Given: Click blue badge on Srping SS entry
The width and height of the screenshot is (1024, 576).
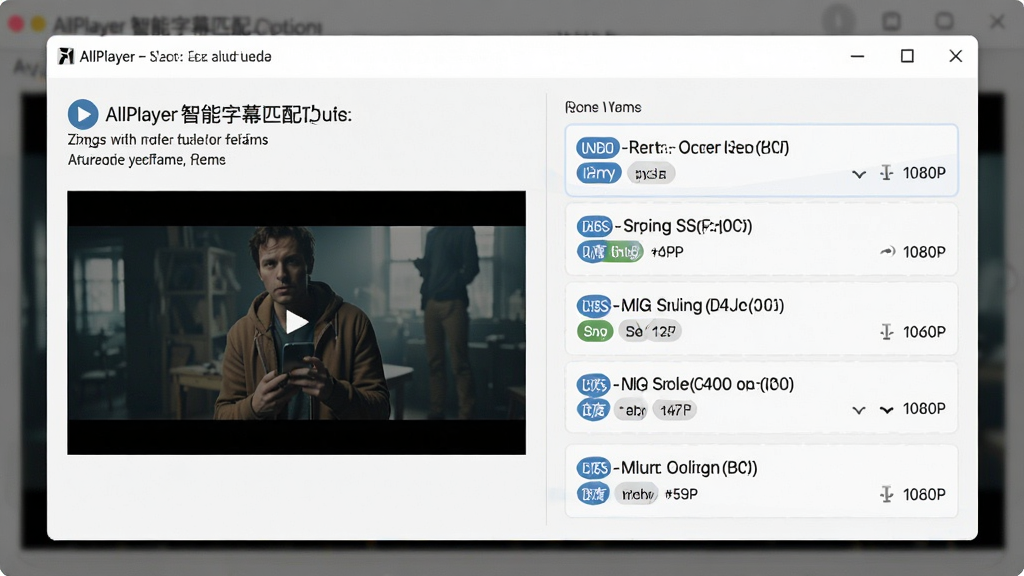Looking at the screenshot, I should click(x=594, y=227).
